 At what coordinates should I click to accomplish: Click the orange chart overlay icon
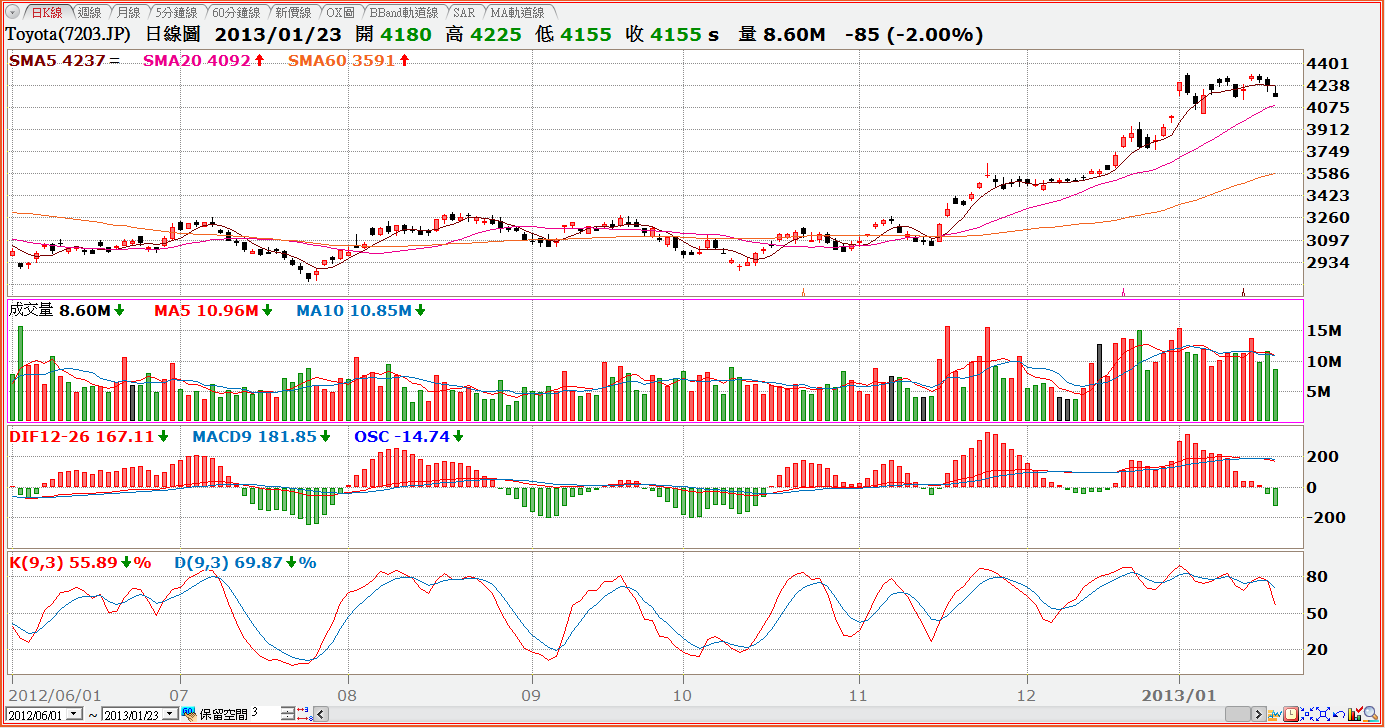point(1275,714)
